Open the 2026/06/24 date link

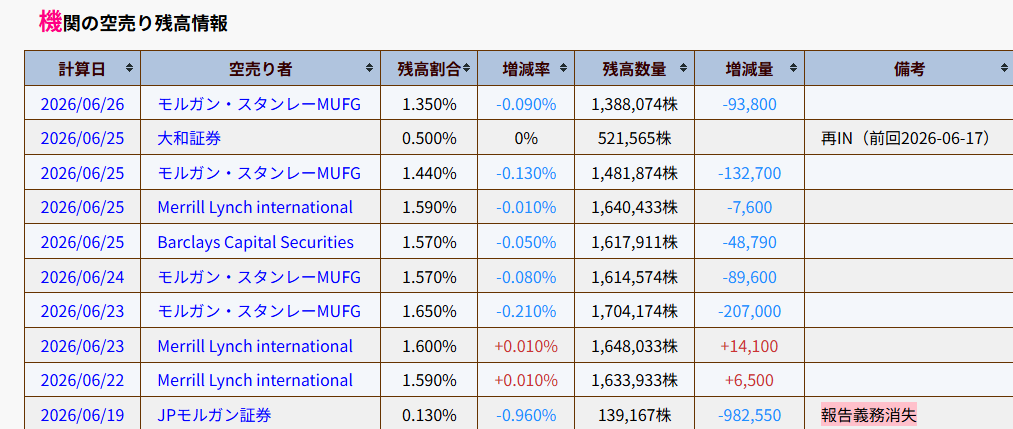pyautogui.click(x=82, y=277)
